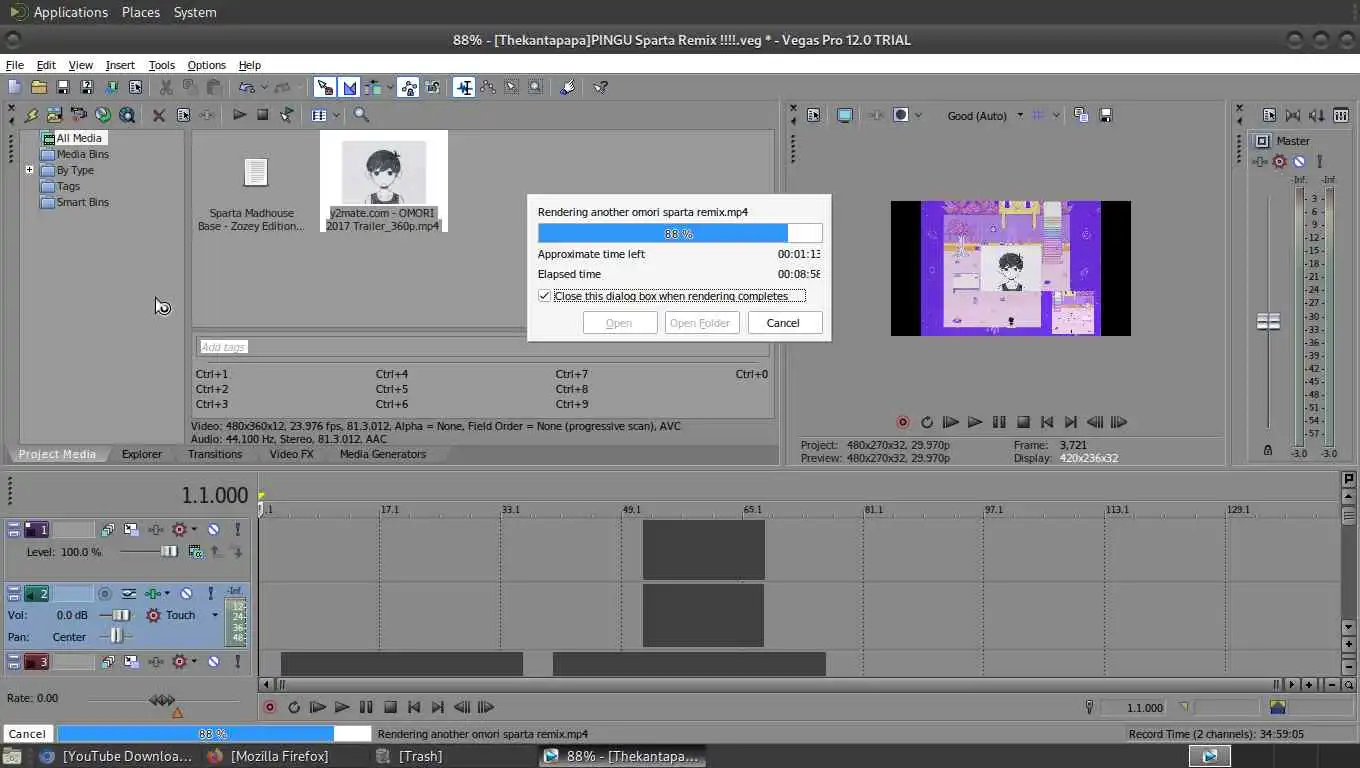
Task: Adjust track 1 Level slider
Action: pos(169,551)
